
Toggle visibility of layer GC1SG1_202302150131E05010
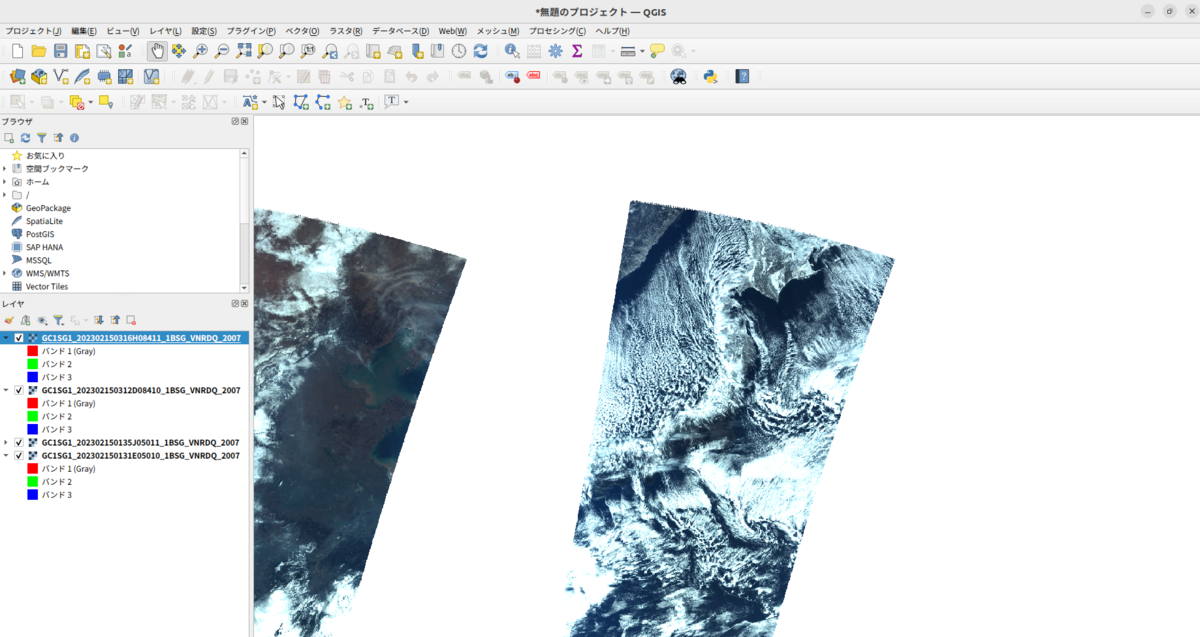click(x=19, y=455)
